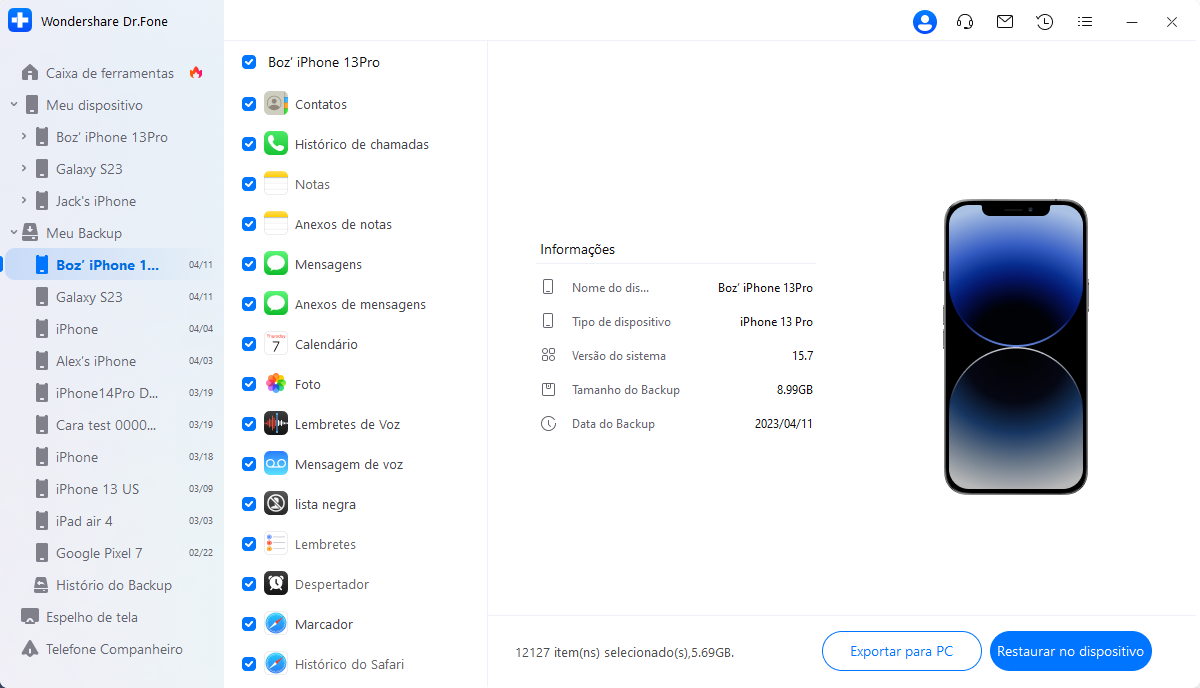The height and width of the screenshot is (688, 1200).
Task: Toggle the lista negra checkbox
Action: [249, 504]
